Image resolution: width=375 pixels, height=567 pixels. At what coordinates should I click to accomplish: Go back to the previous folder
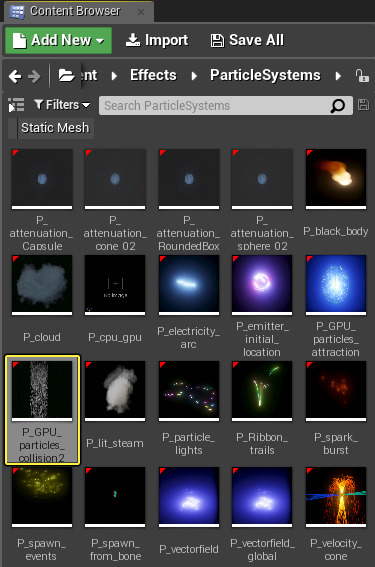(15, 76)
